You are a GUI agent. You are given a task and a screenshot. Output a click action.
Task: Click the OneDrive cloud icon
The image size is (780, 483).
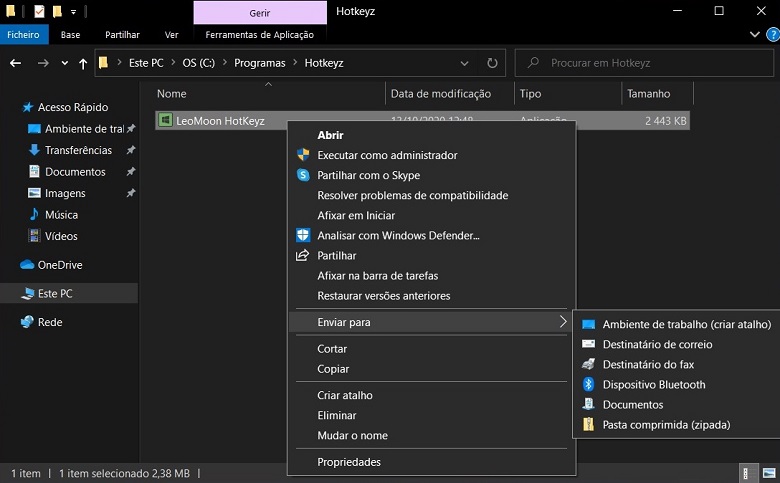point(27,265)
